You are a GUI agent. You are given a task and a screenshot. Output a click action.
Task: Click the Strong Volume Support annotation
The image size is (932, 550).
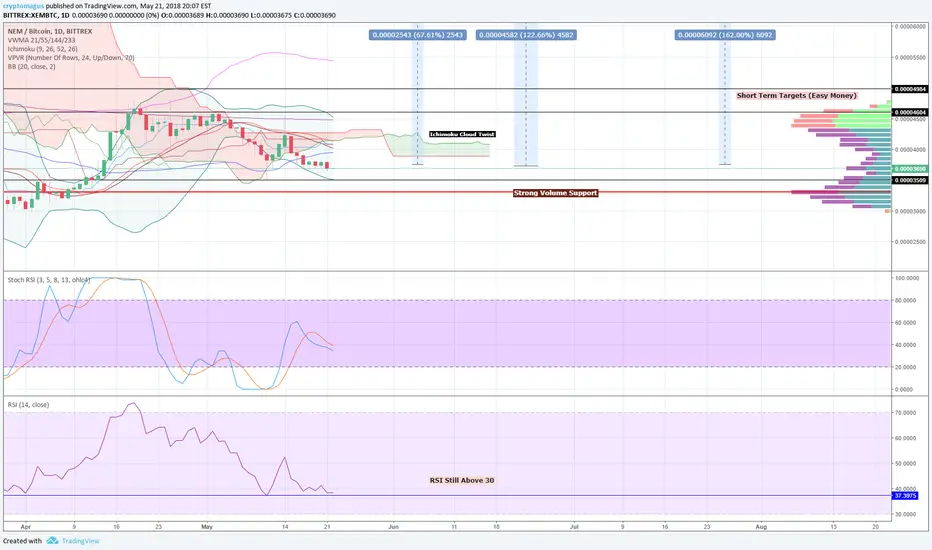(x=555, y=193)
